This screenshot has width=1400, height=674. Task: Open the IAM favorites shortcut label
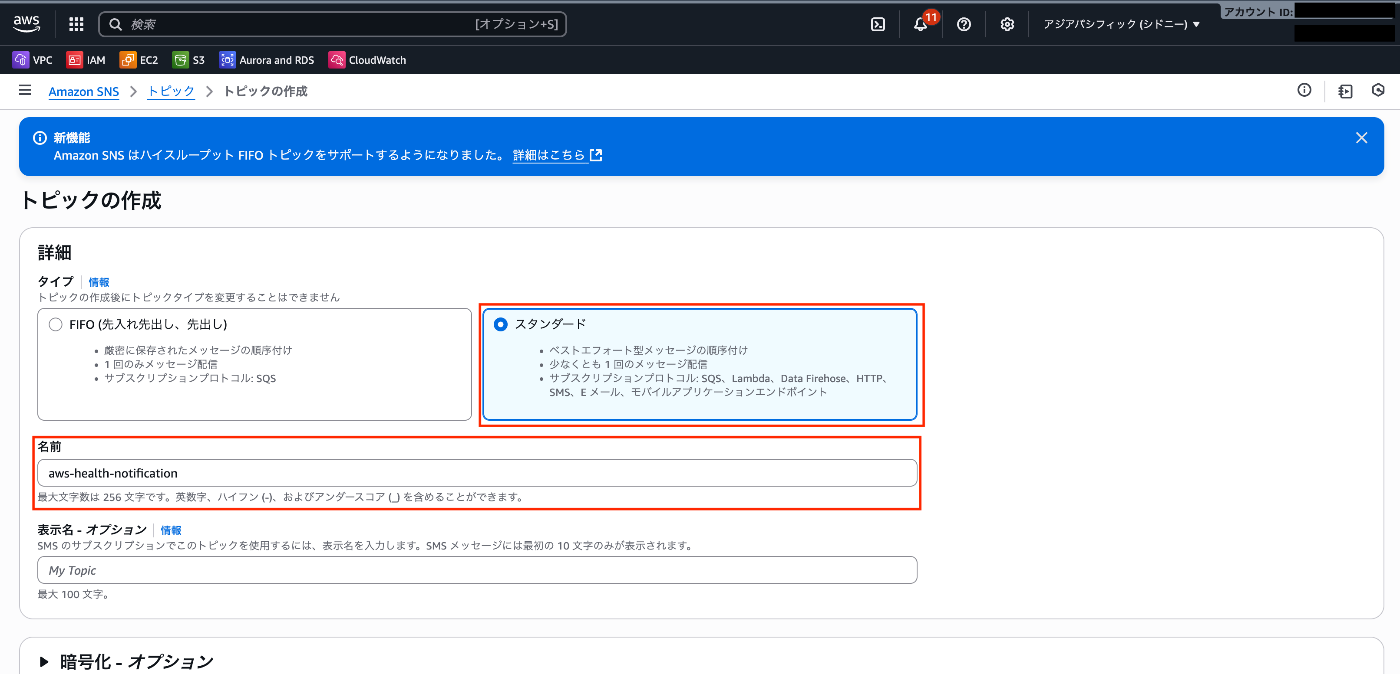[x=96, y=60]
